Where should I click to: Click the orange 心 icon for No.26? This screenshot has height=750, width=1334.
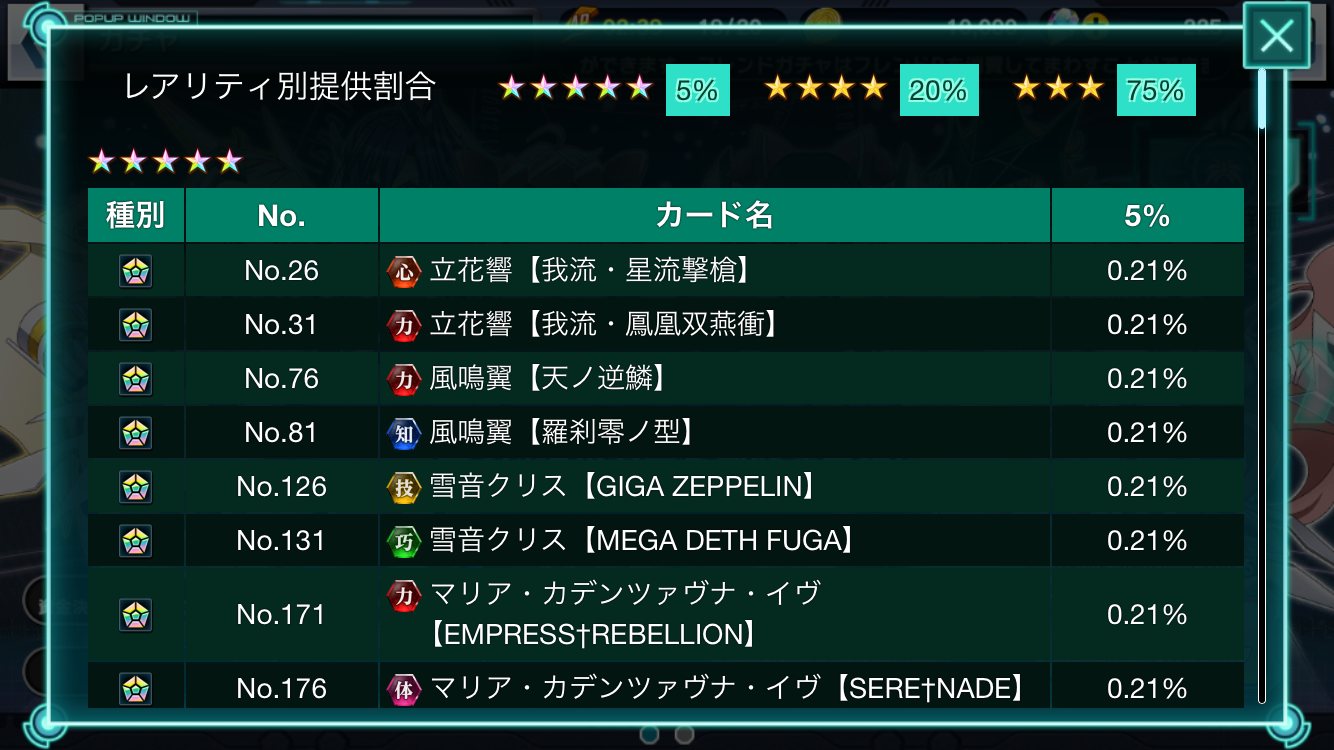[x=403, y=271]
